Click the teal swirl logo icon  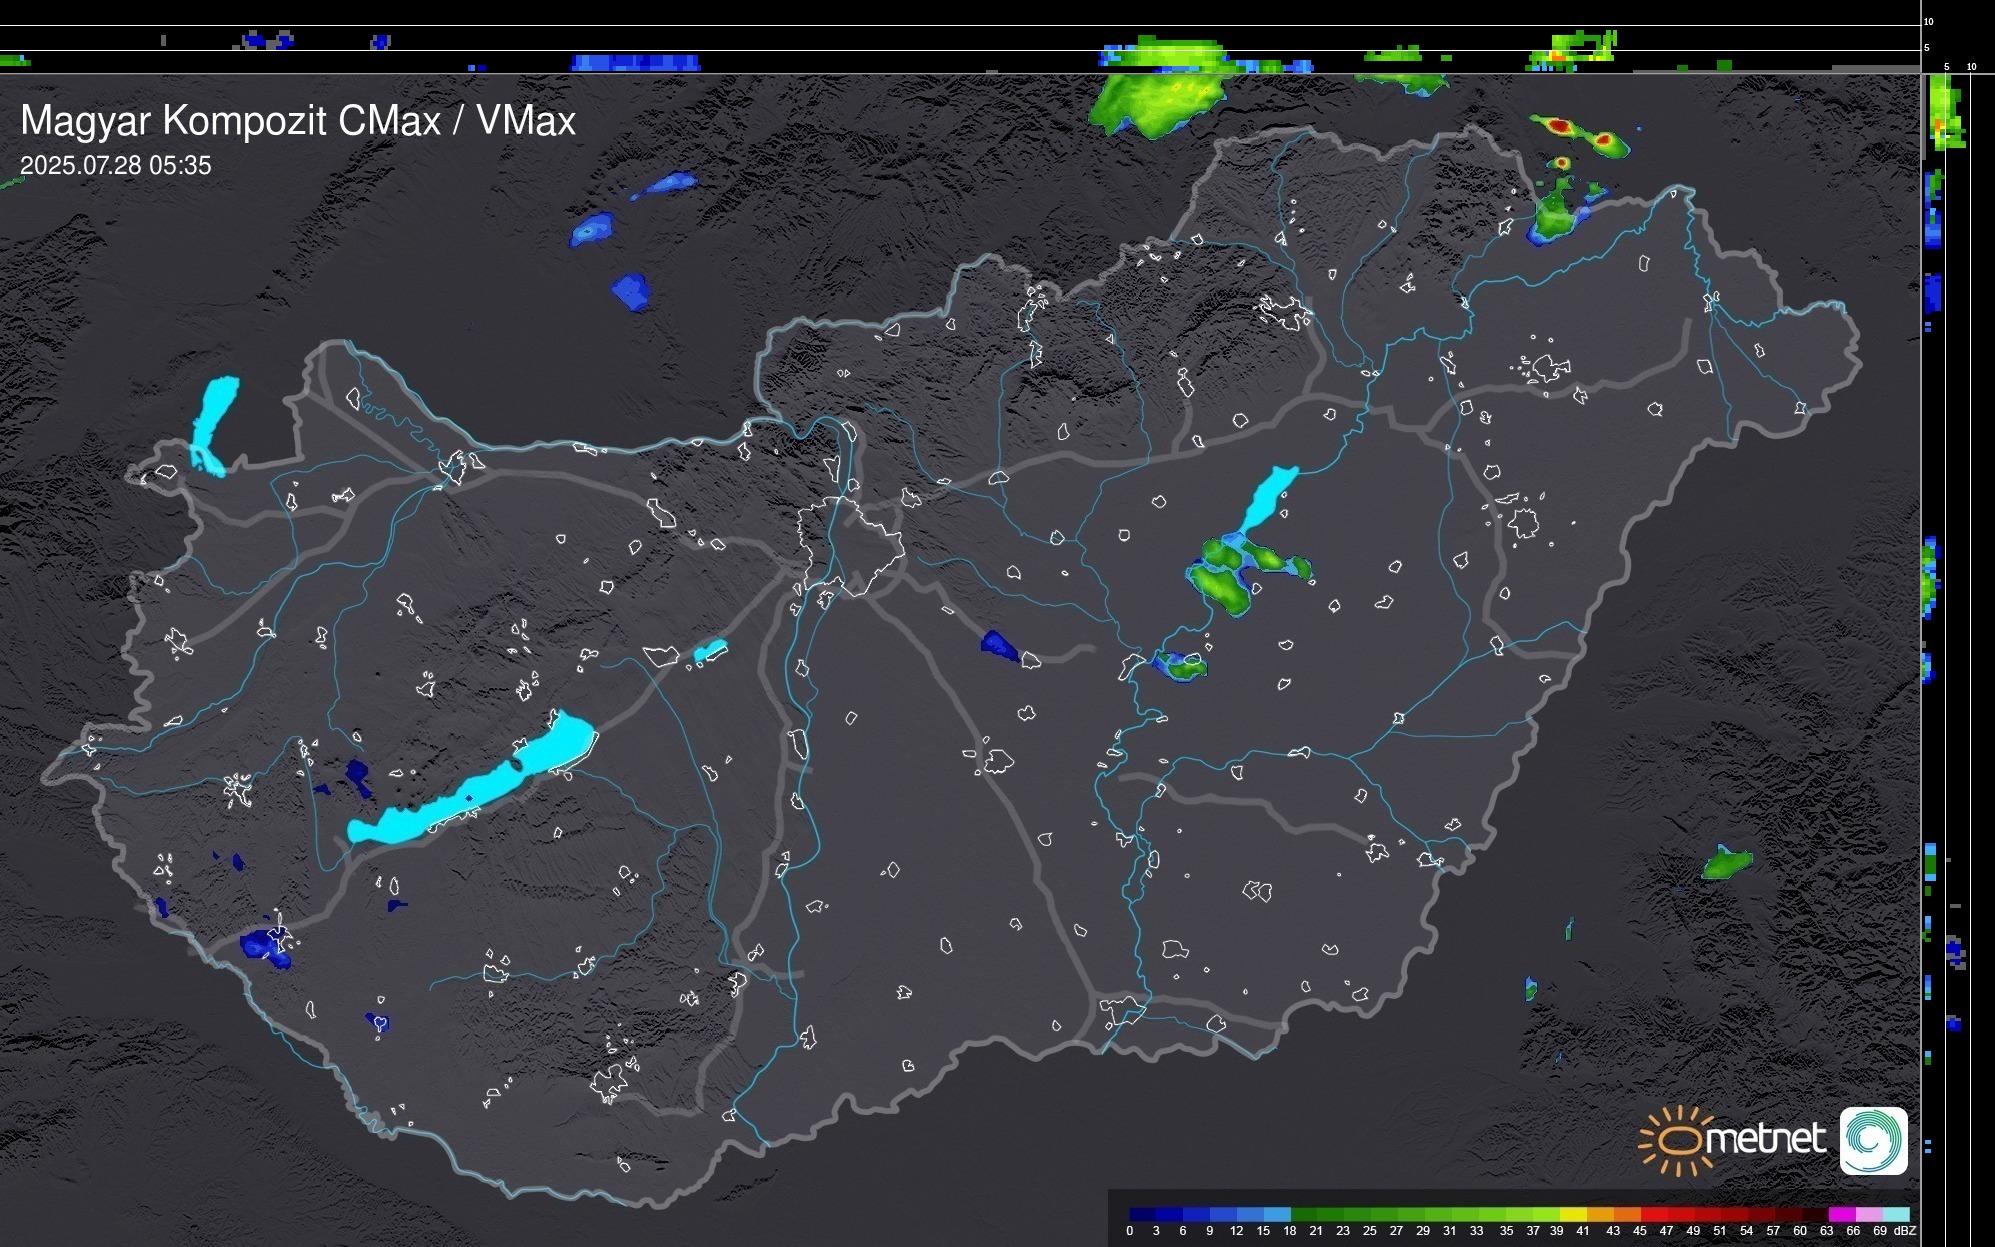click(1873, 1140)
